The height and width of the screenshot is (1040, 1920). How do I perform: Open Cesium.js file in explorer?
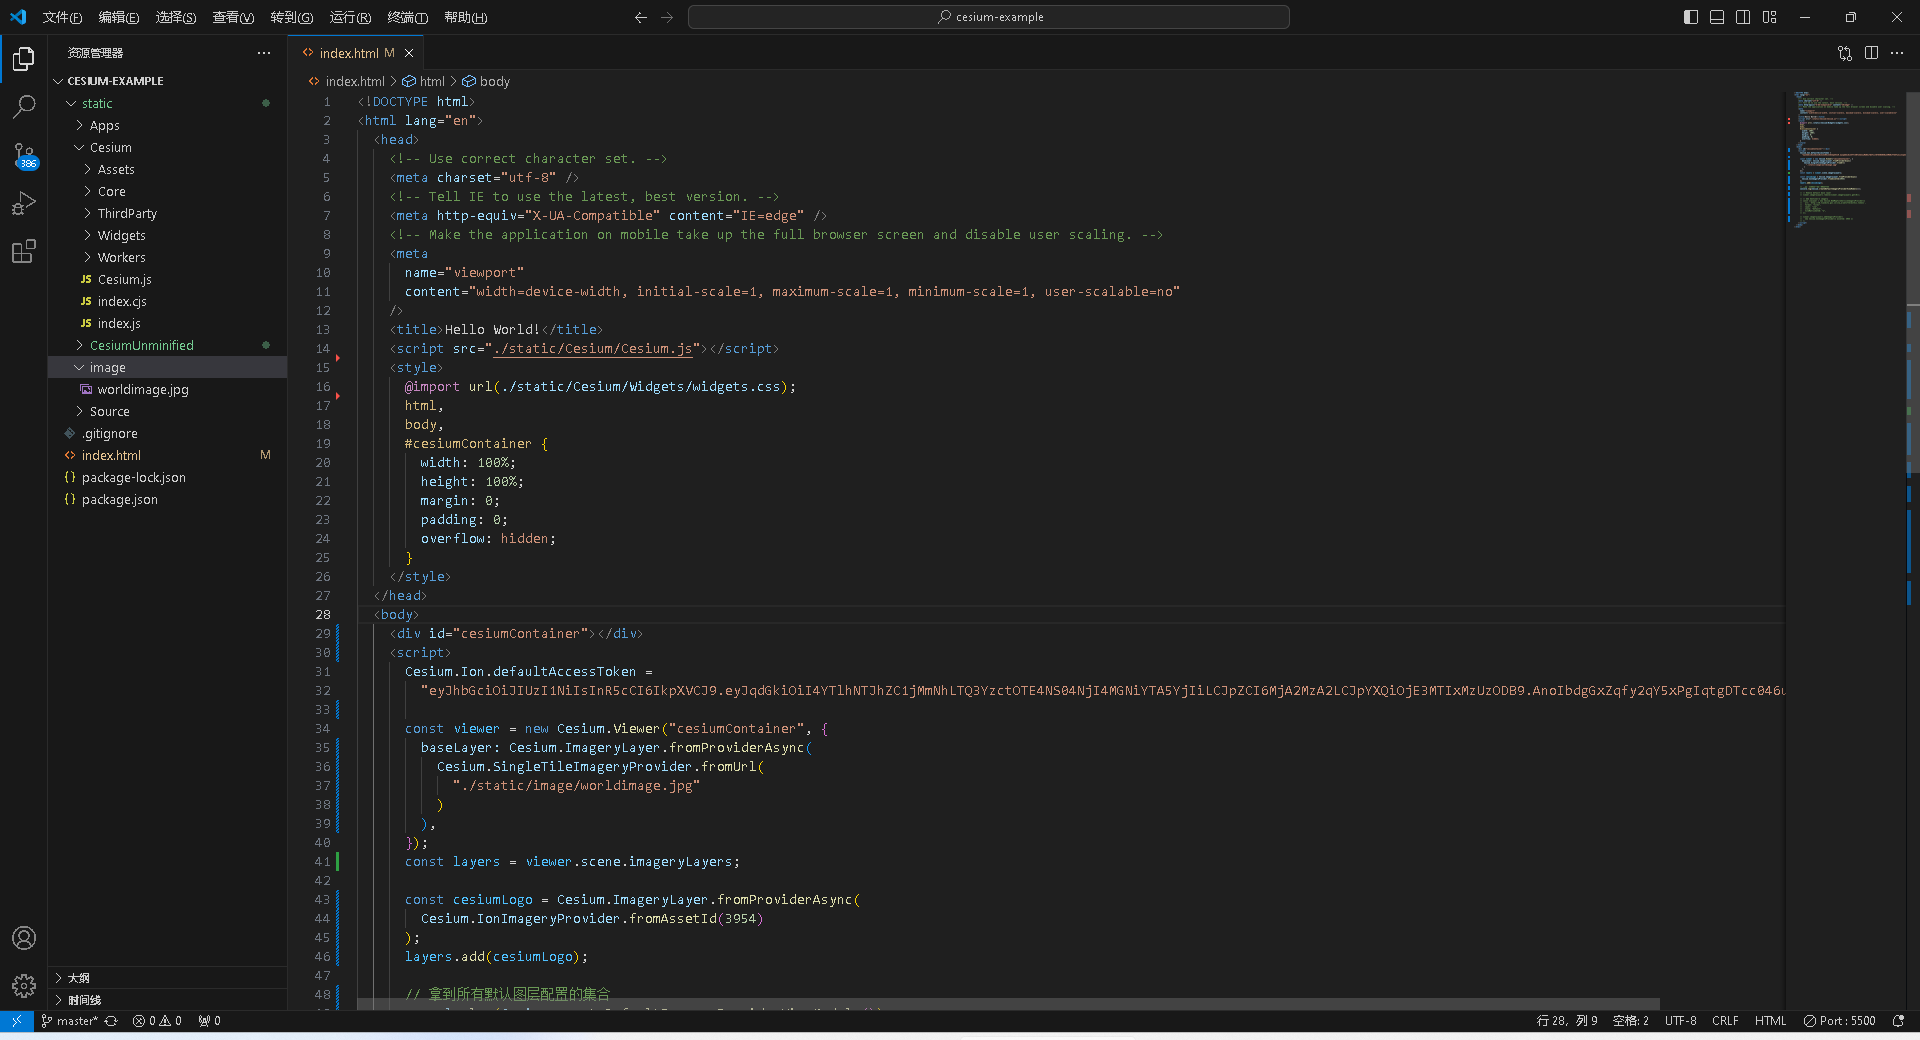167,279
